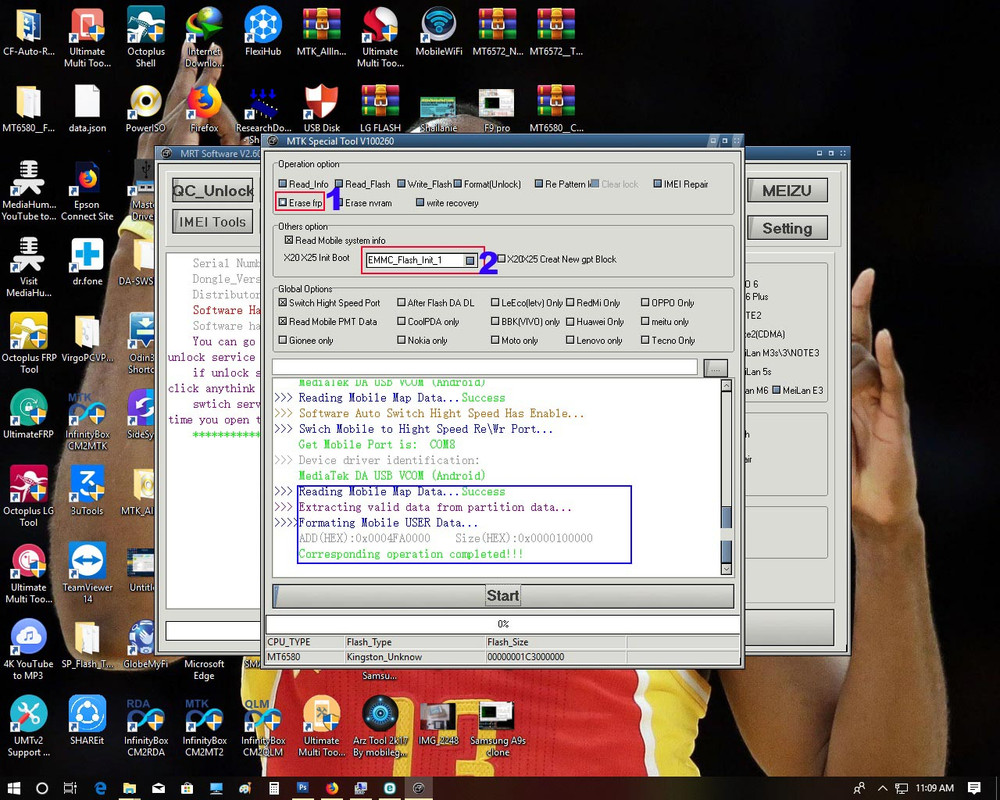Open Setting in MRT Software window
Viewport: 1000px width, 800px height.
786,228
